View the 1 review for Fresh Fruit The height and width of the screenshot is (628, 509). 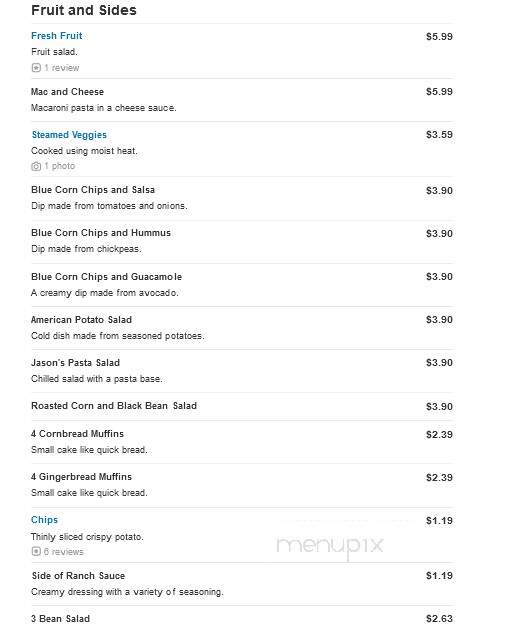pyautogui.click(x=62, y=68)
